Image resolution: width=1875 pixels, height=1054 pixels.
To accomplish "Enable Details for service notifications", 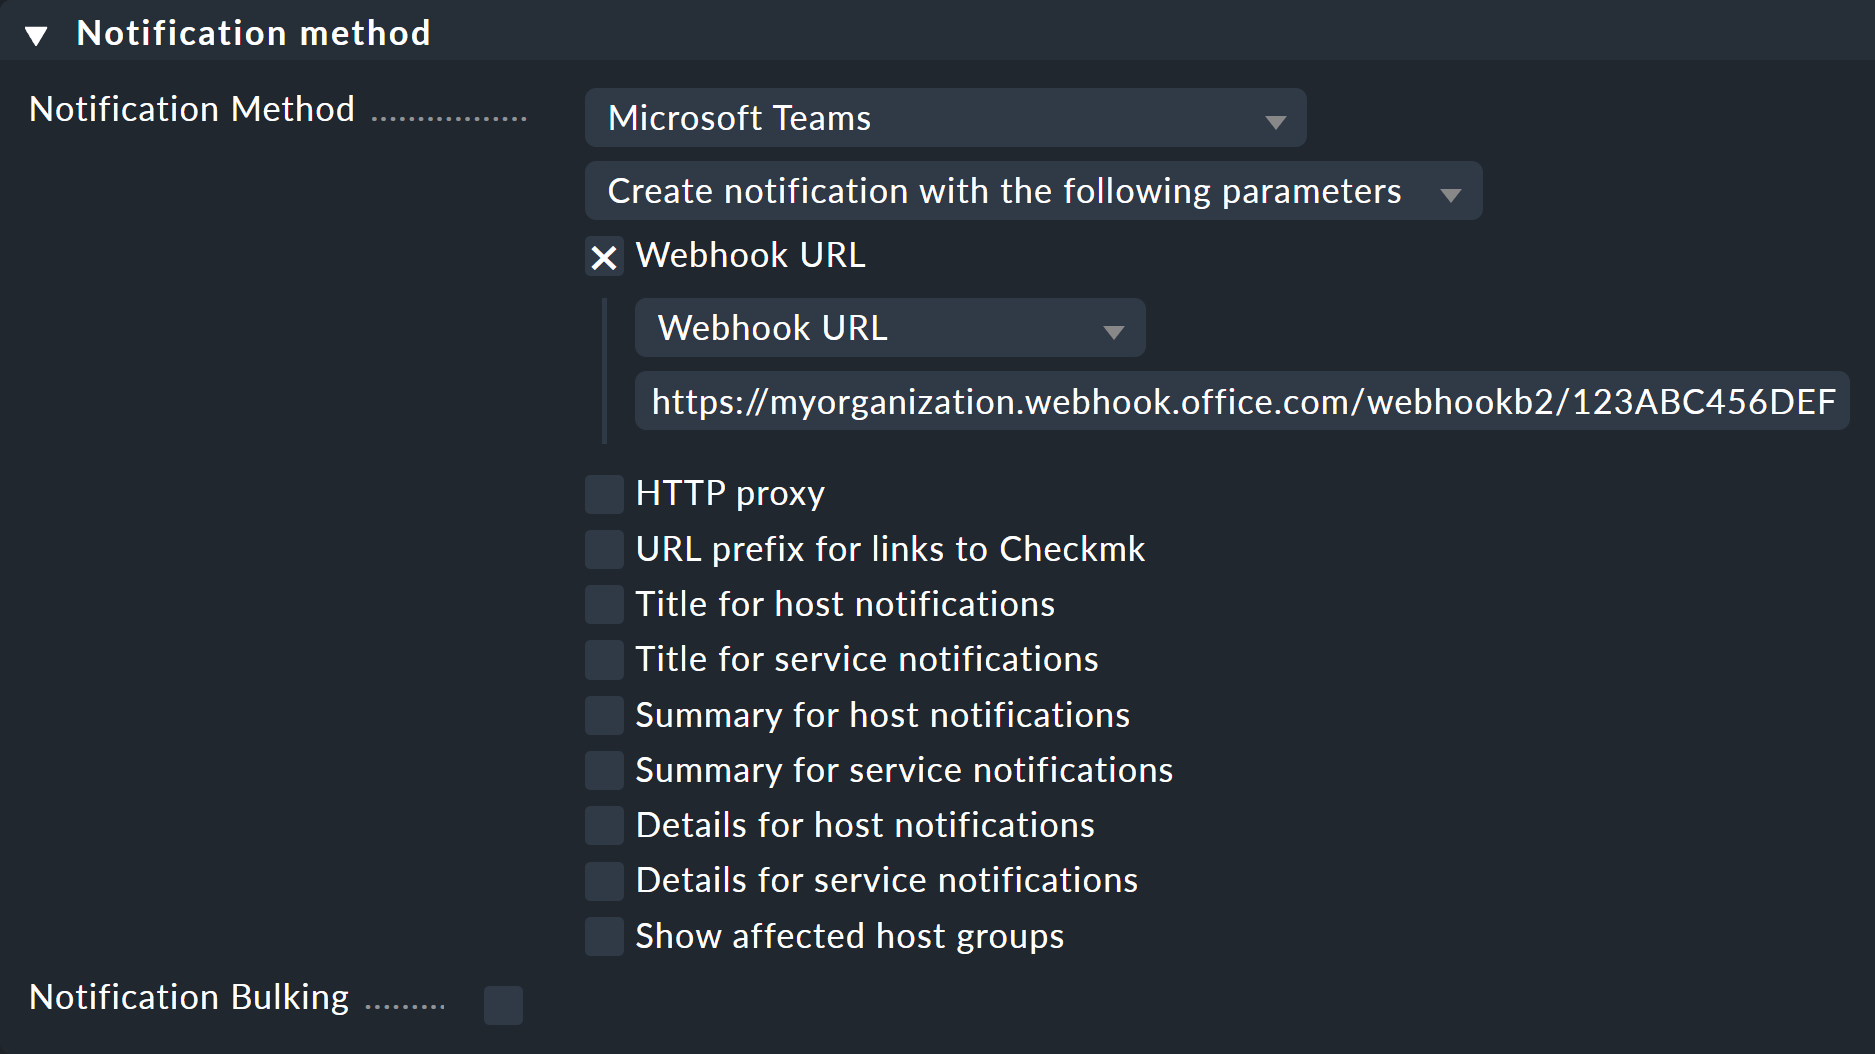I will [x=604, y=881].
